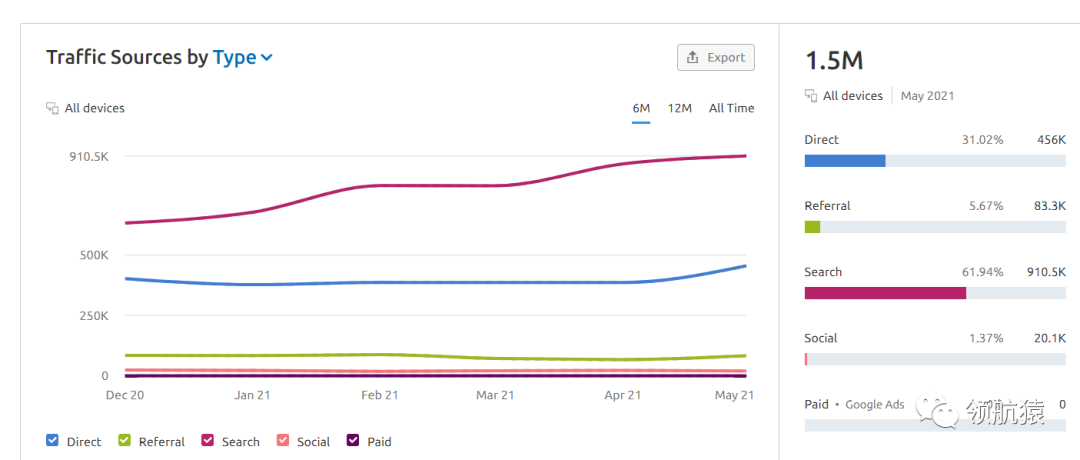Toggle the Referral legend checkbox
The width and height of the screenshot is (1080, 460).
[x=125, y=441]
